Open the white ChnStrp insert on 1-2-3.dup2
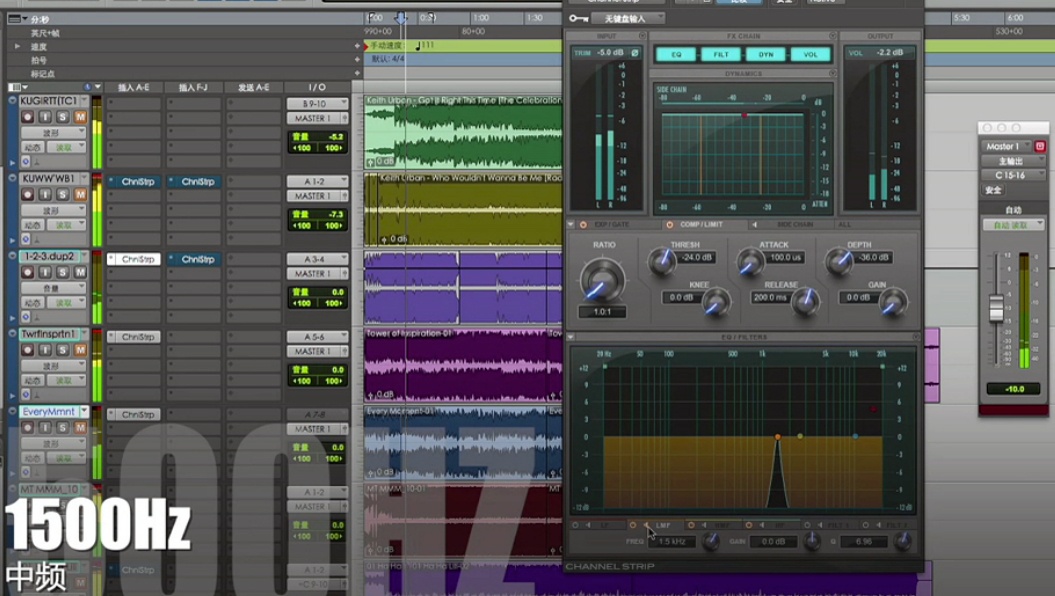Screen dimensions: 1055x596 pyautogui.click(x=134, y=259)
